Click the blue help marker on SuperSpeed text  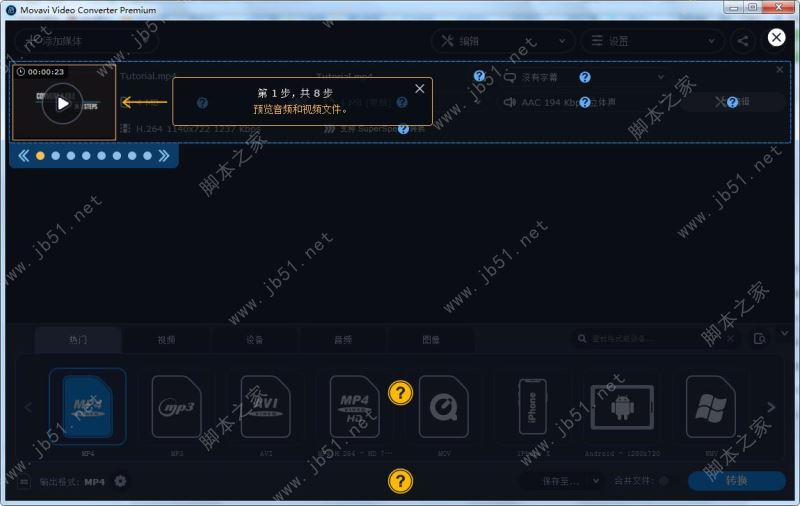[x=403, y=129]
